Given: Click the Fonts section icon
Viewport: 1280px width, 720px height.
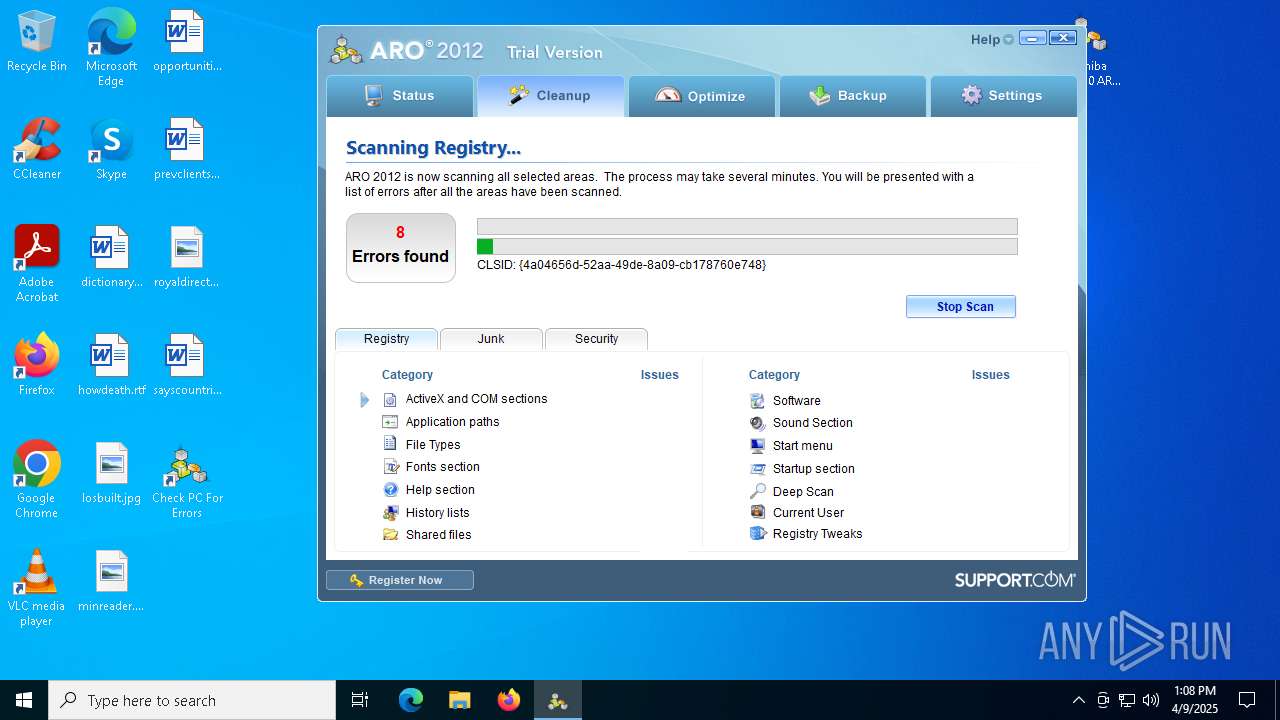Looking at the screenshot, I should pos(391,467).
